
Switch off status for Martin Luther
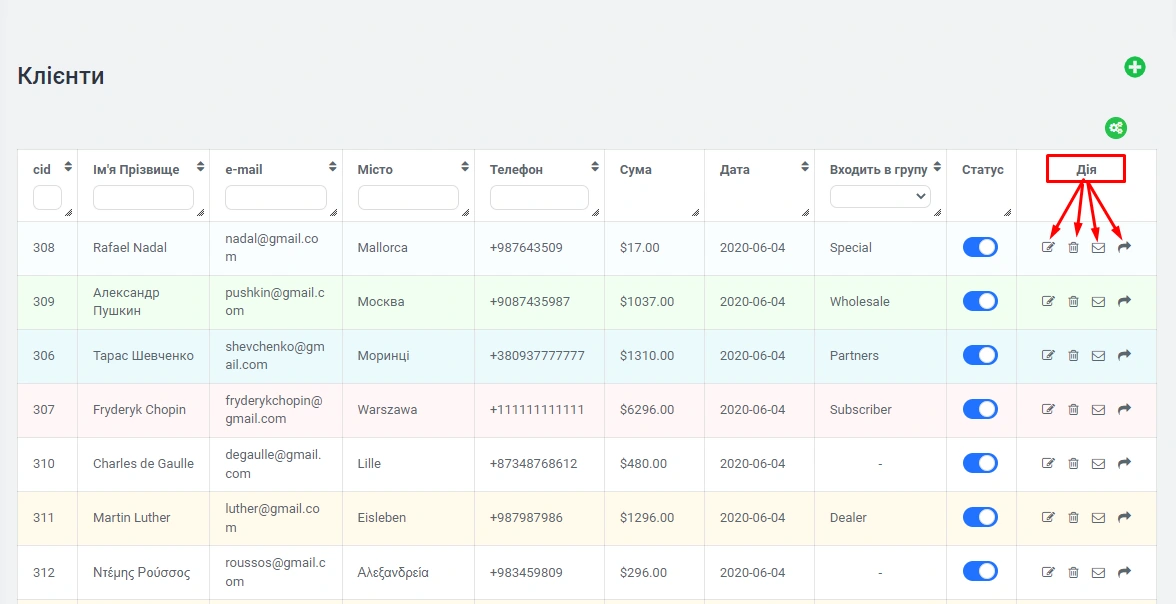(980, 517)
